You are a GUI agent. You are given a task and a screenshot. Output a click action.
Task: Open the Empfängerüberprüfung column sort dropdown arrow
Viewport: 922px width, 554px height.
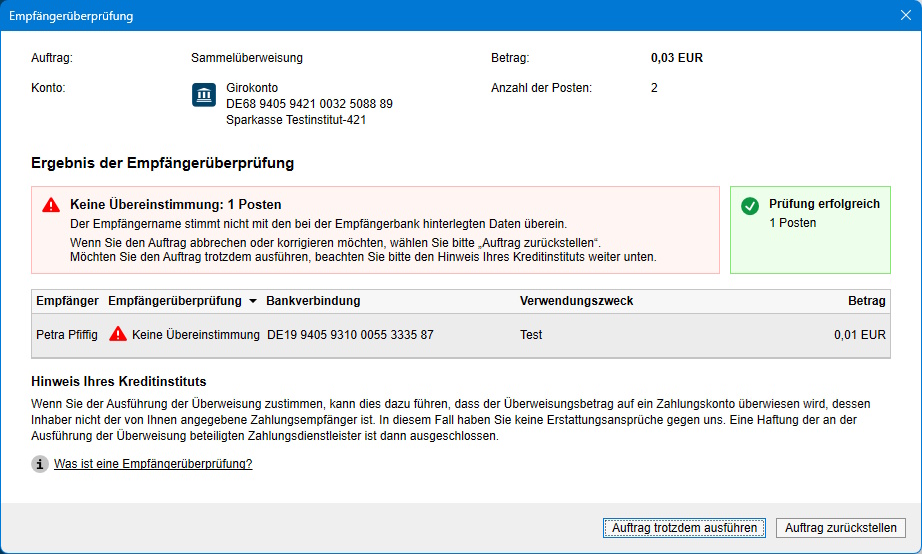coord(253,301)
